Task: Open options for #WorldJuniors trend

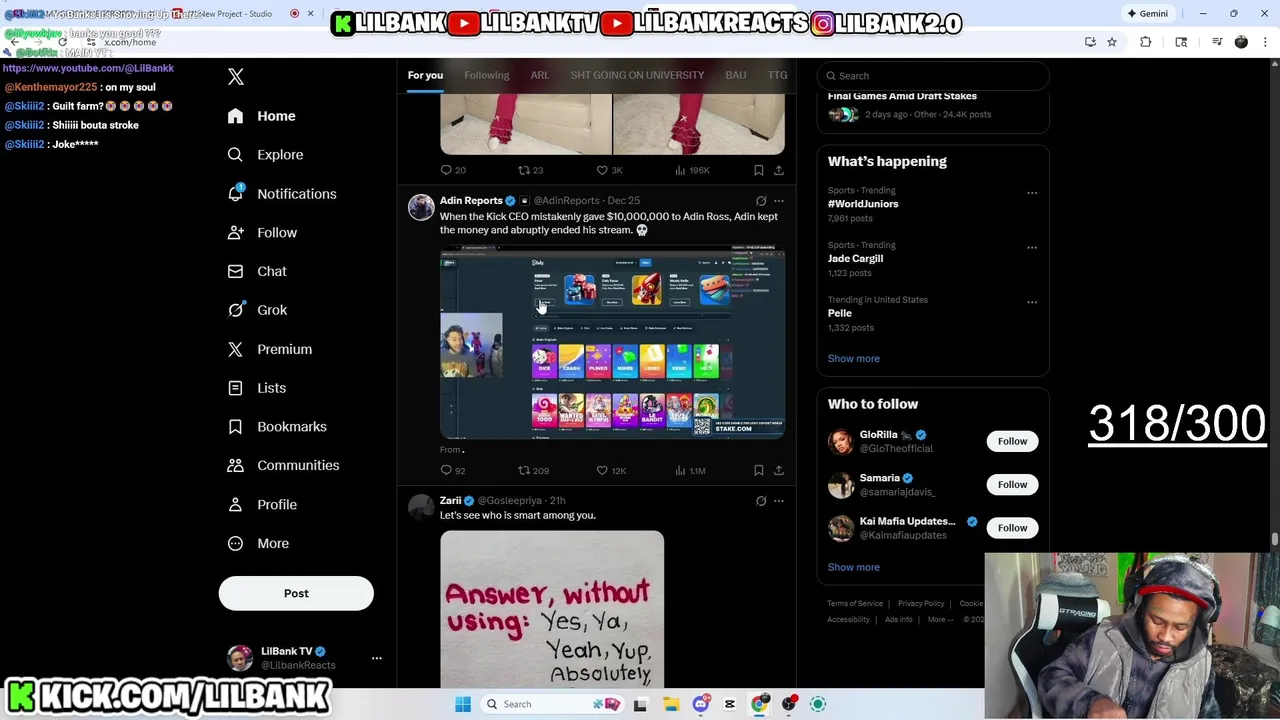Action: (1032, 193)
